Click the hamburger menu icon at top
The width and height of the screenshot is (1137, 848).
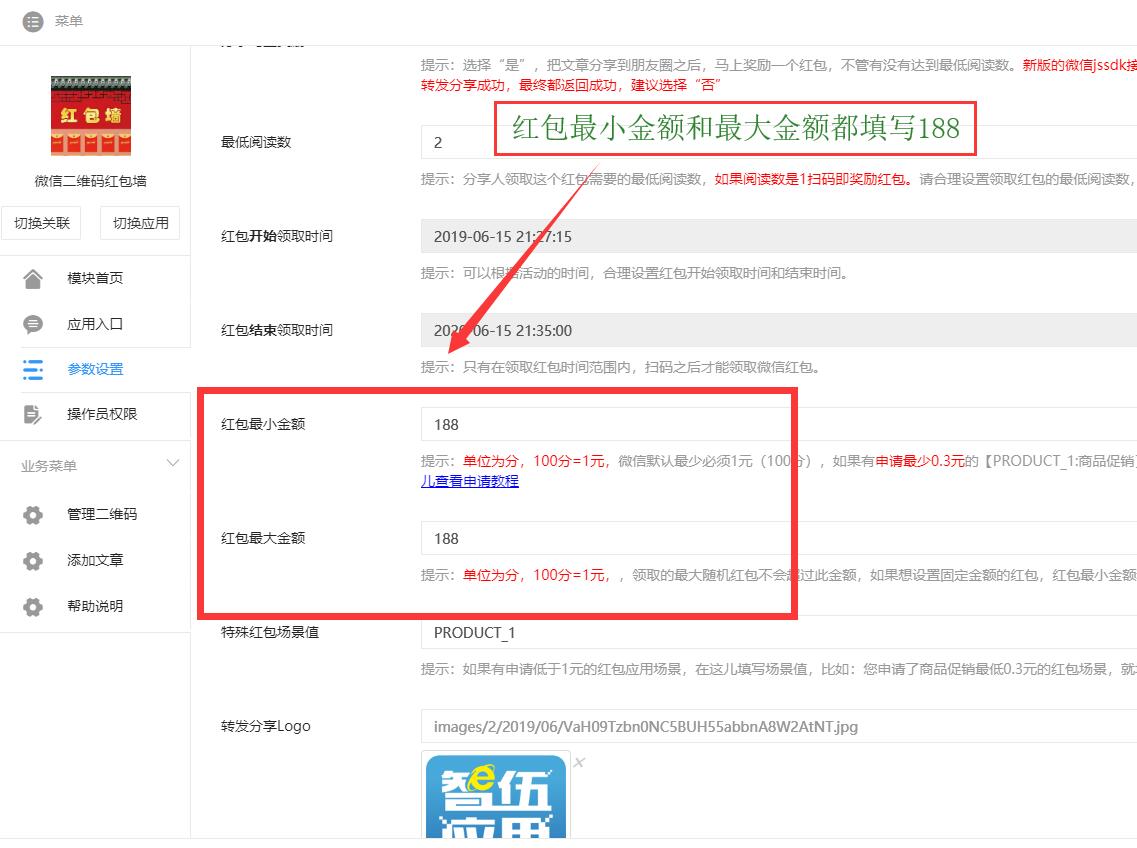33,21
